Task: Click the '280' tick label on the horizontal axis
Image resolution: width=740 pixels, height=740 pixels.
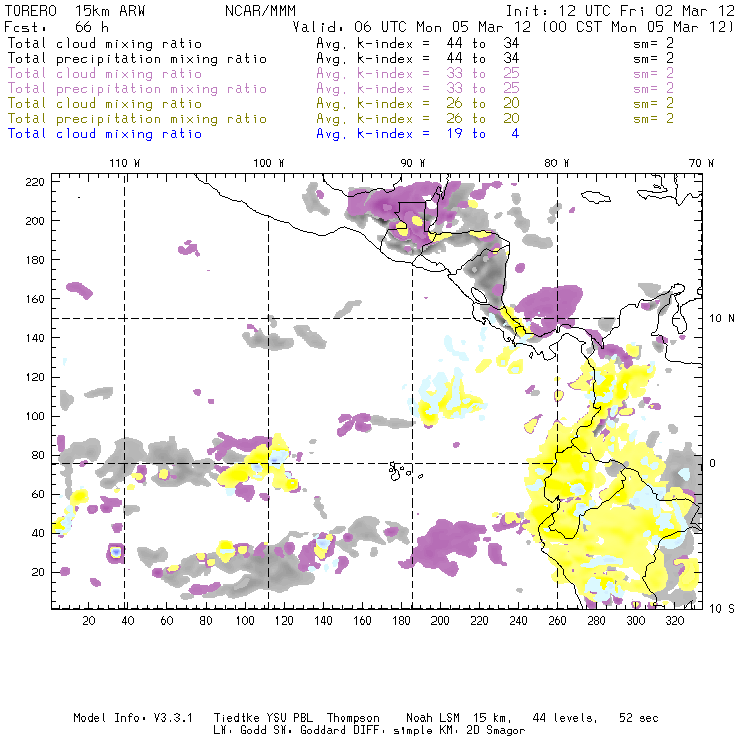Action: (x=597, y=621)
